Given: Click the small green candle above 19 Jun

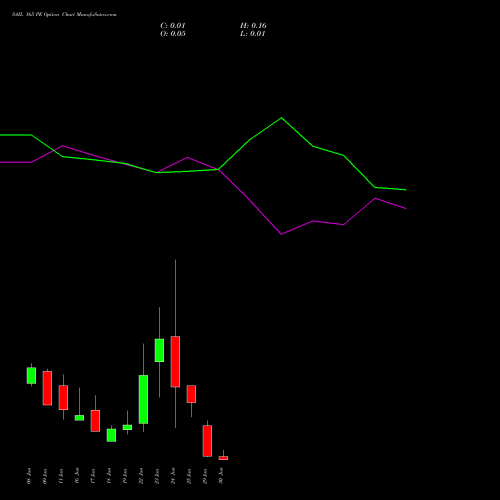Looking at the screenshot, I should coord(127,427).
